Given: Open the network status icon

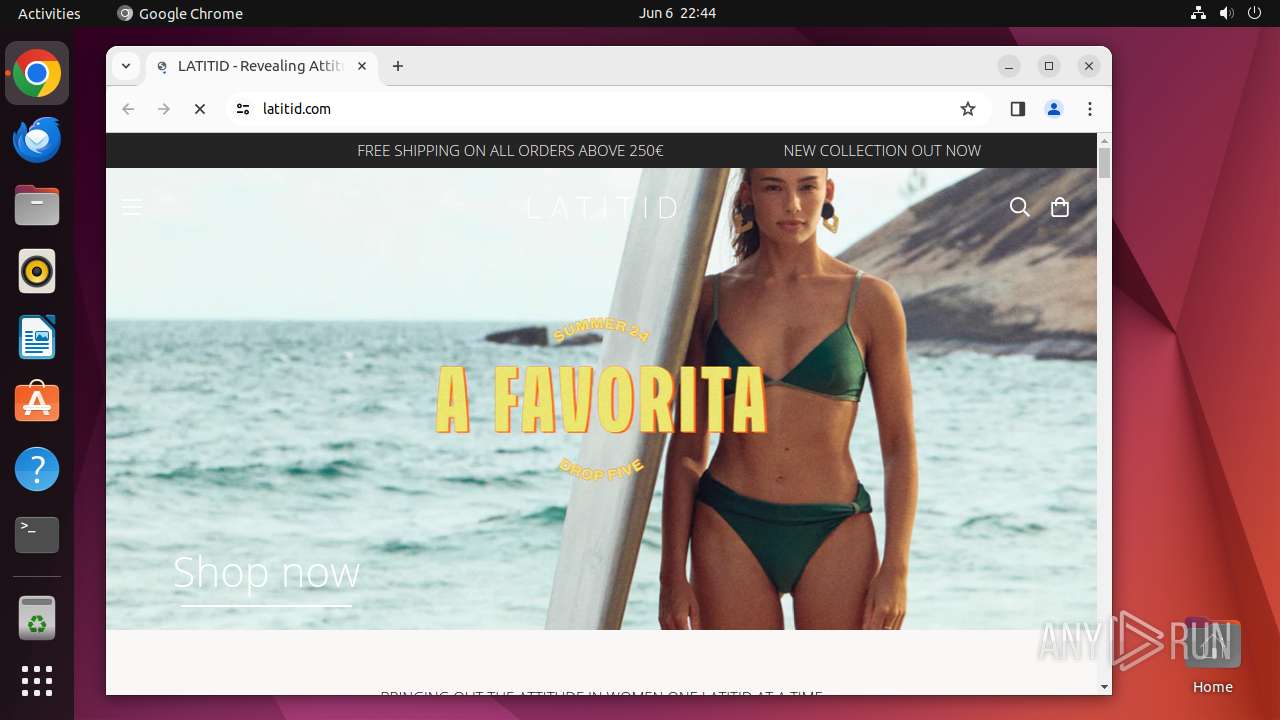Looking at the screenshot, I should (1198, 13).
